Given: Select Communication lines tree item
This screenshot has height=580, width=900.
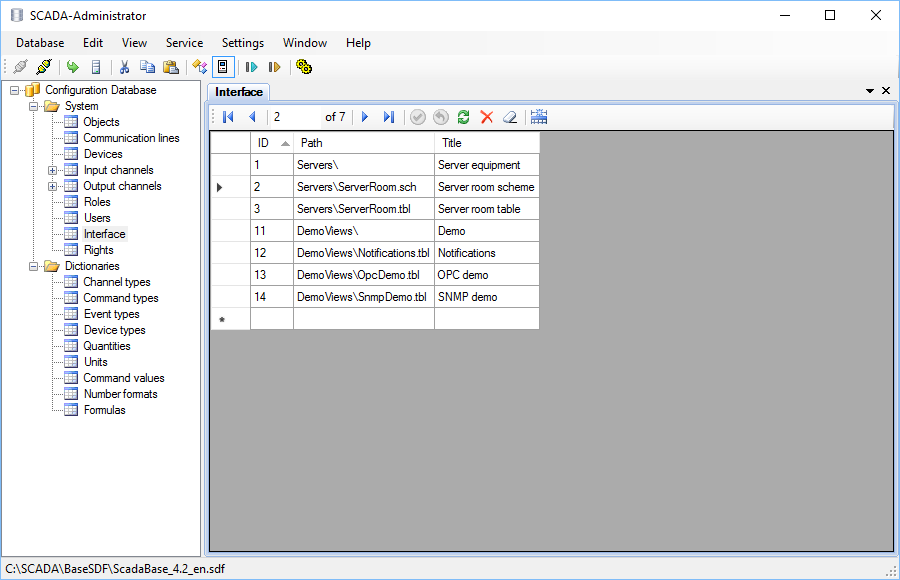Looking at the screenshot, I should click(x=131, y=138).
